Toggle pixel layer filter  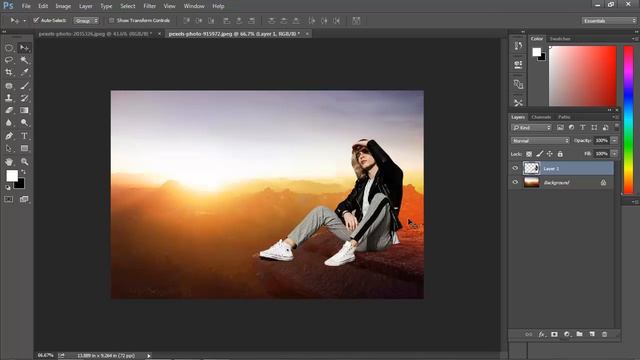pyautogui.click(x=560, y=128)
